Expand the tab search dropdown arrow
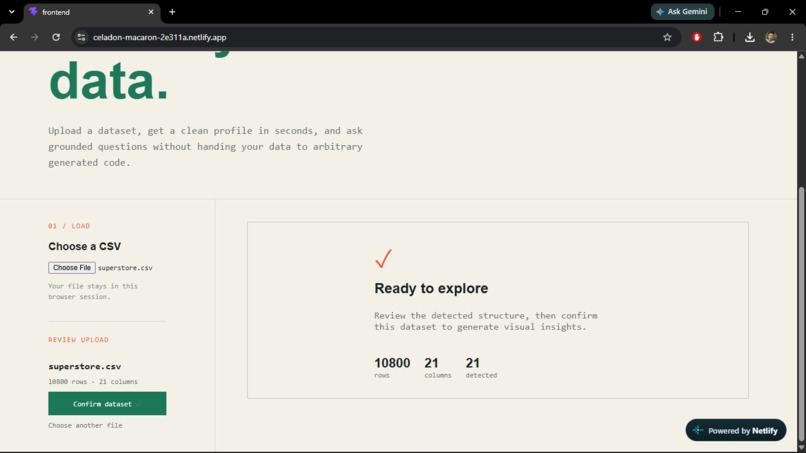Viewport: 806px width, 453px height. pos(11,12)
